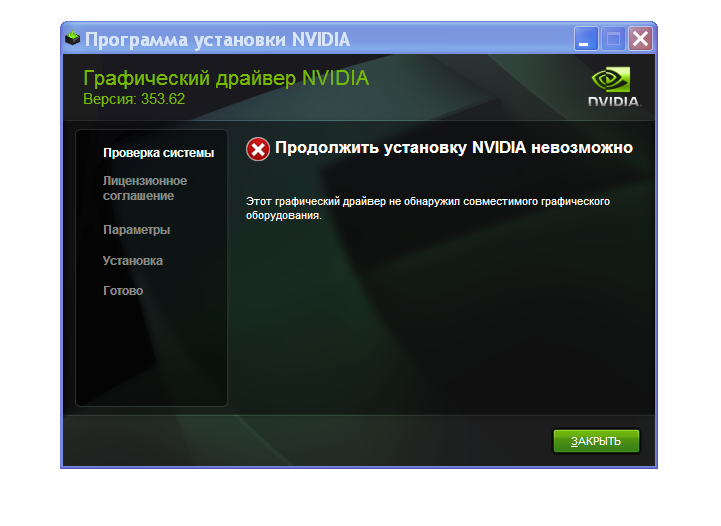
Task: Minimize the NVIDIA installer window
Action: tap(586, 38)
